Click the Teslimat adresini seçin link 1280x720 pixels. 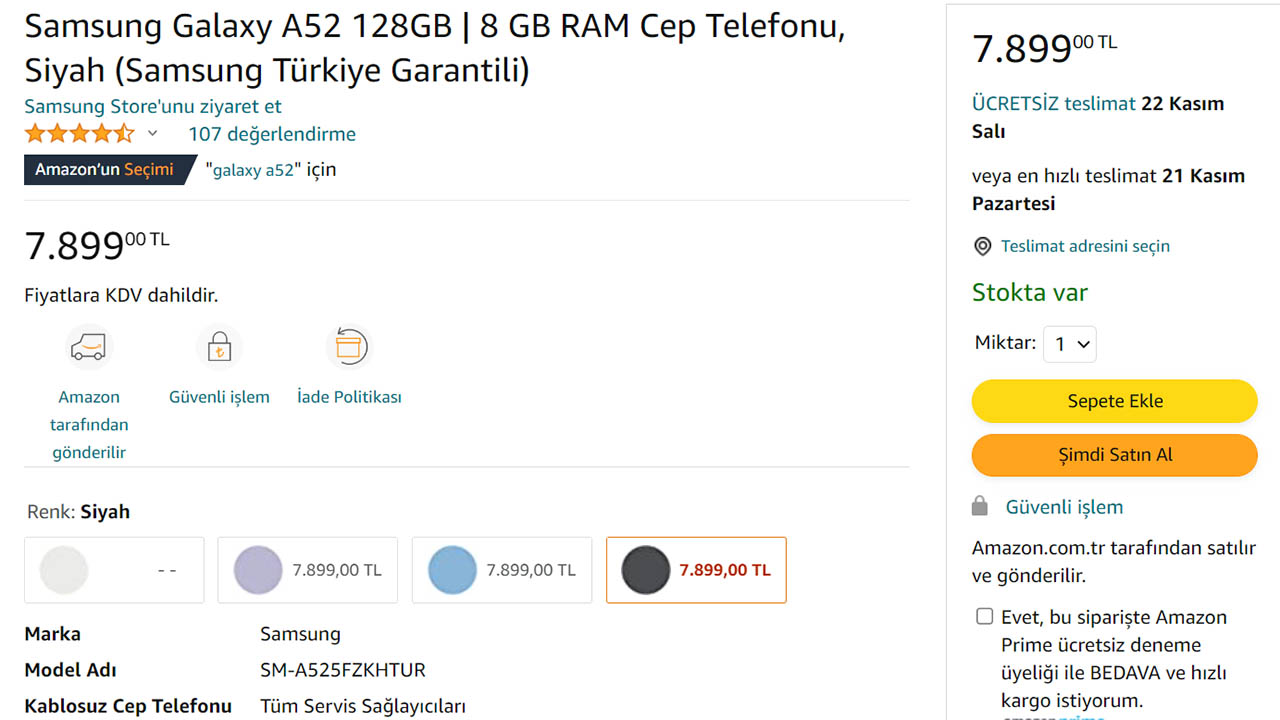point(1085,246)
